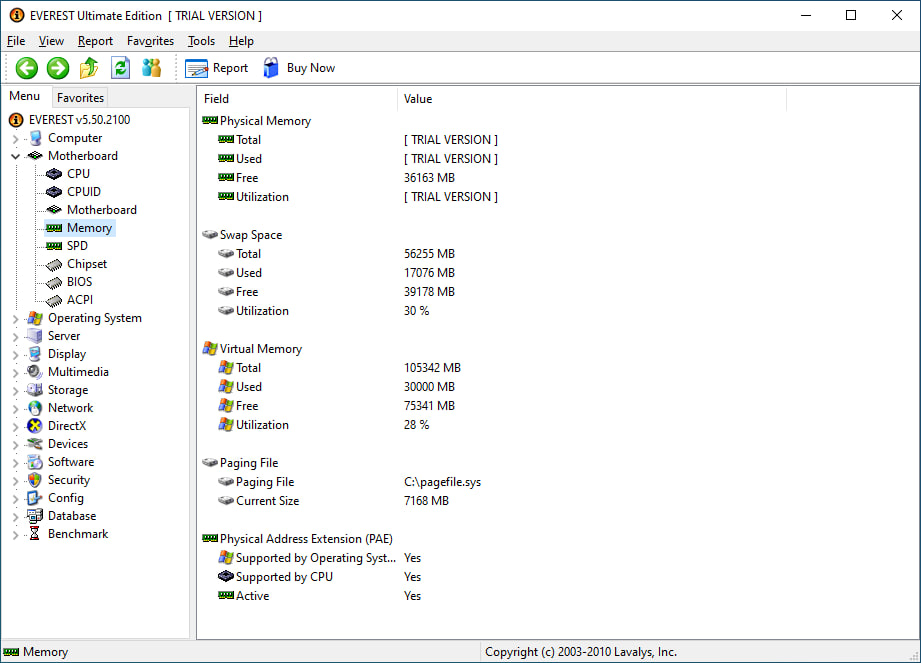
Task: Select the Memory tree item
Action: [89, 228]
